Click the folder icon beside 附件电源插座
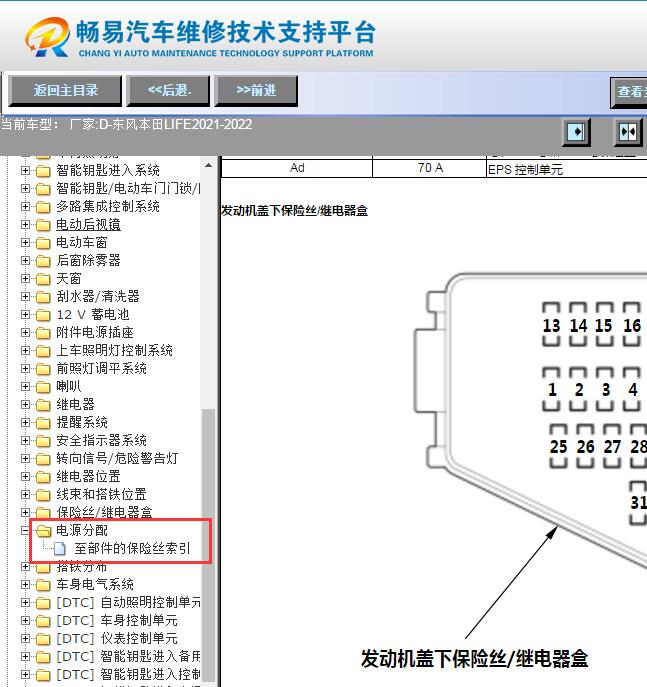 pos(43,333)
